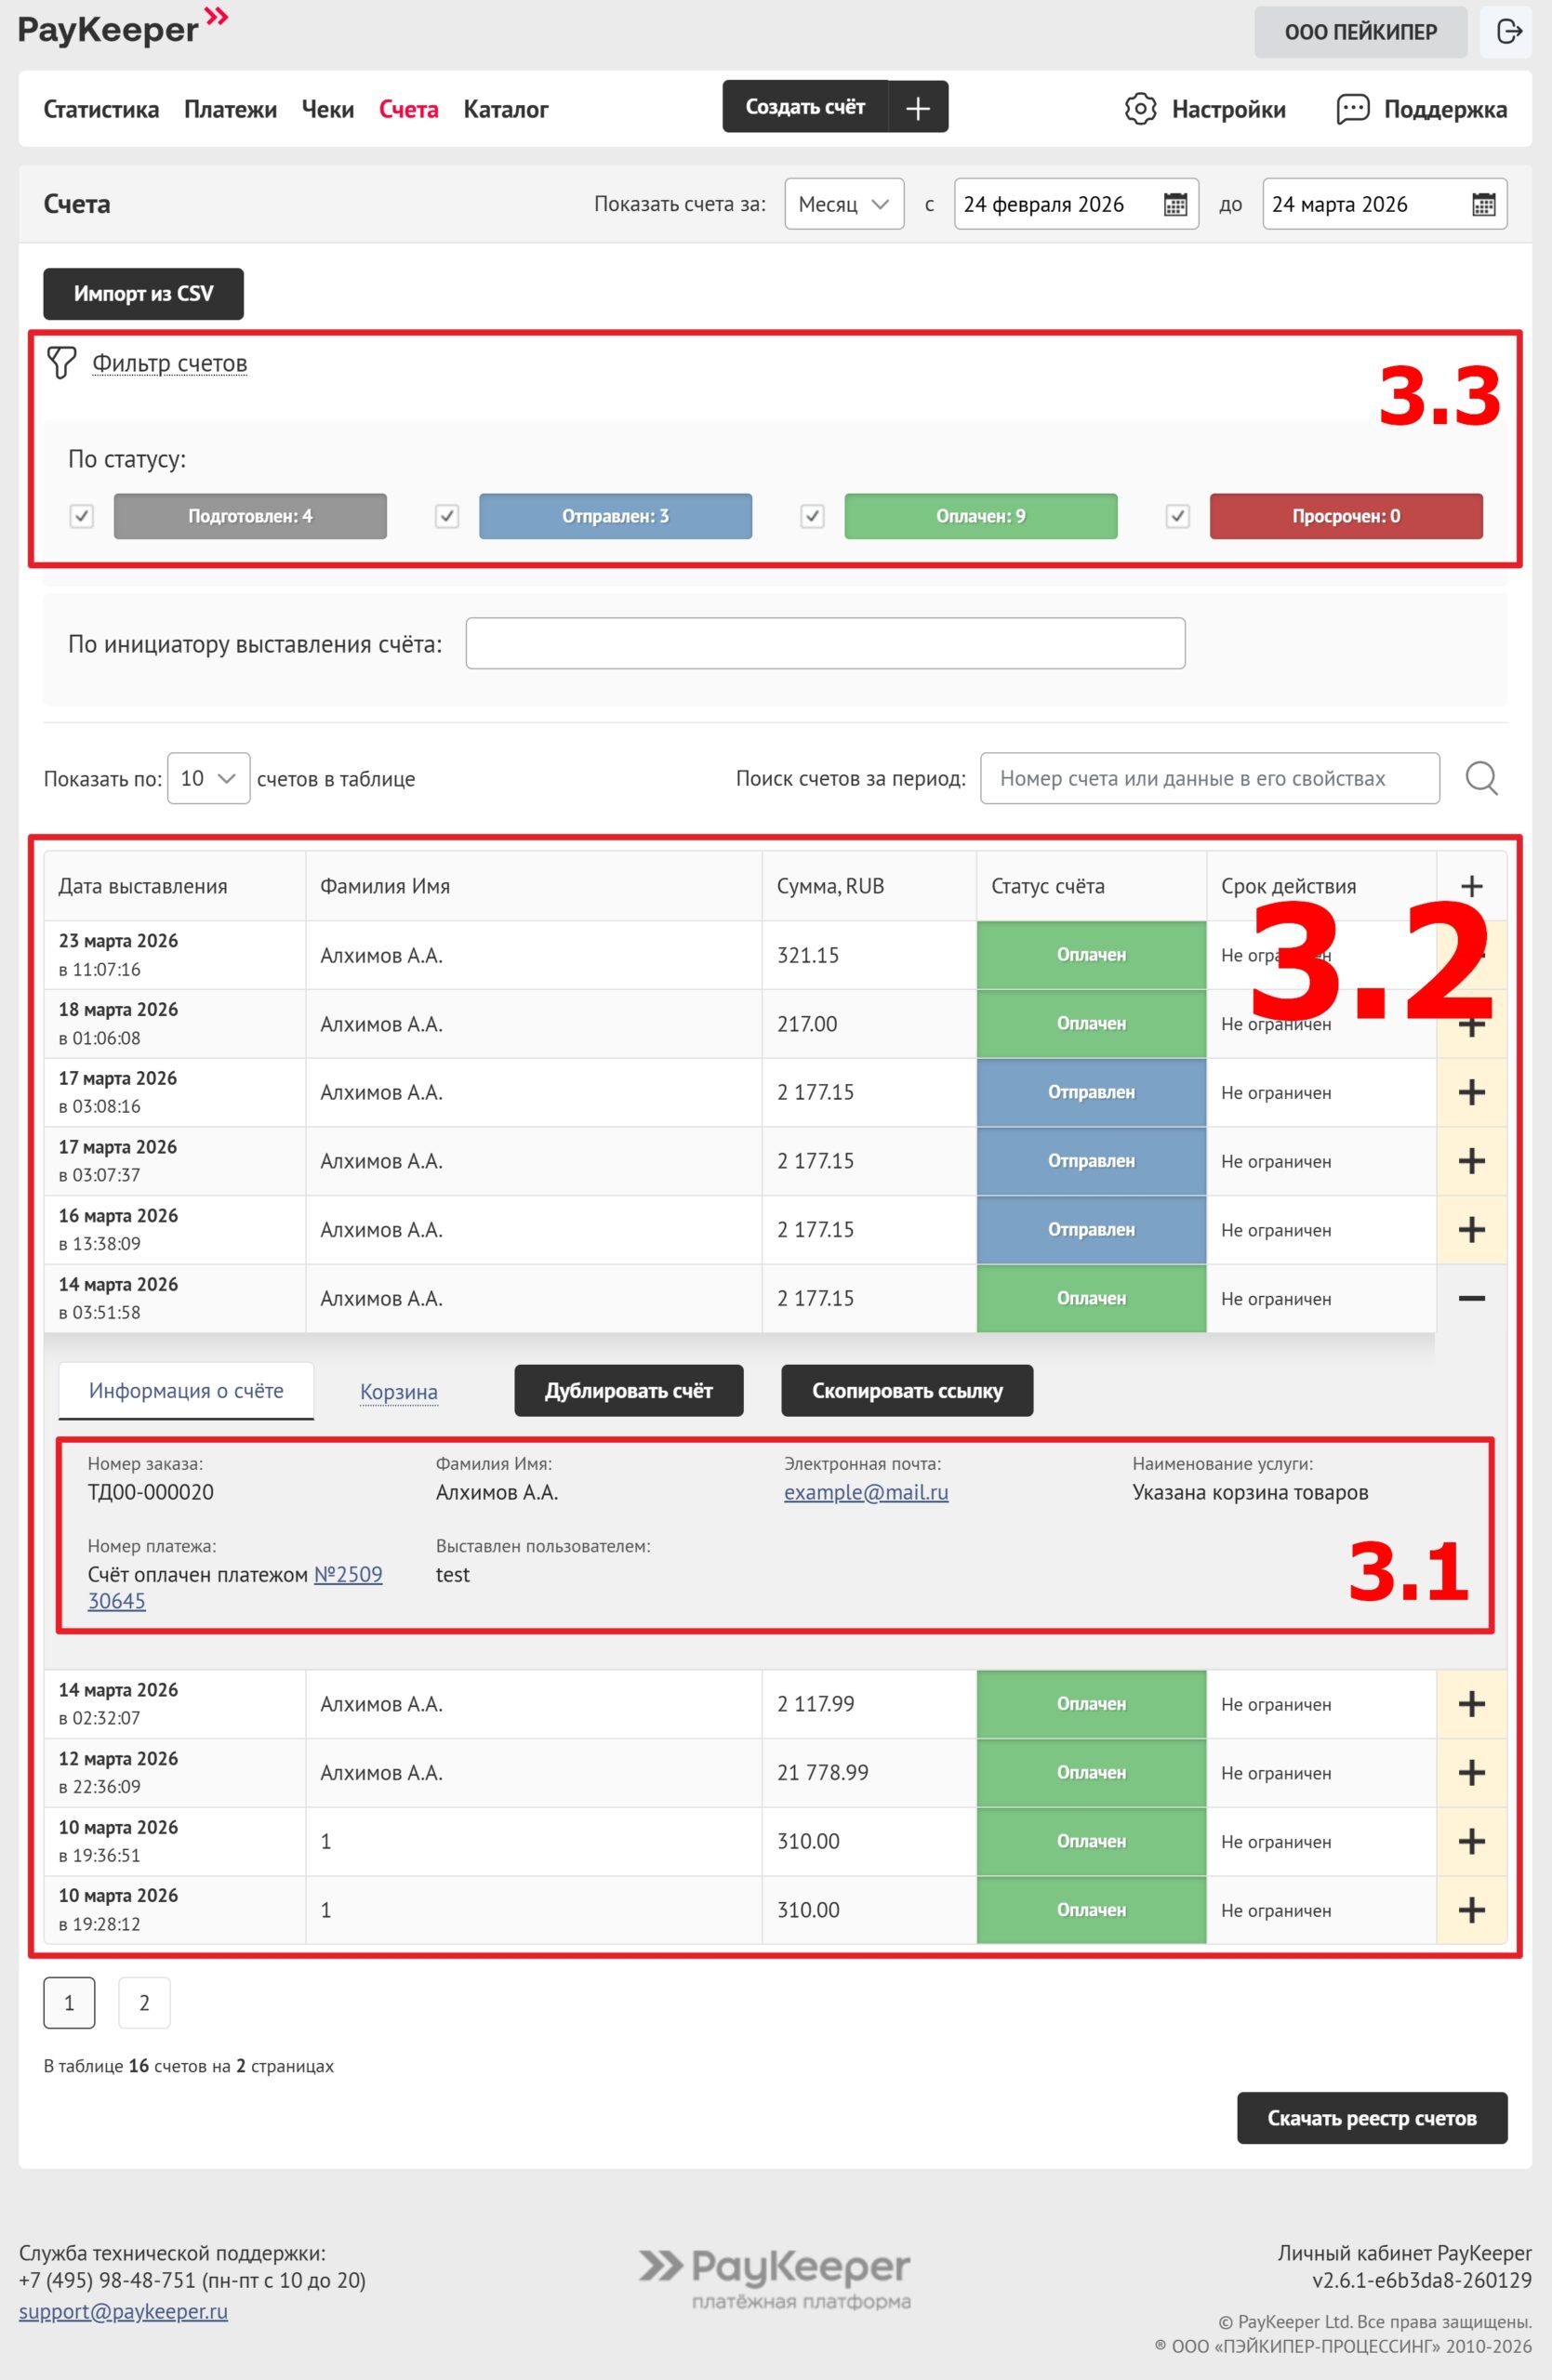Switch to the Корзина tab
This screenshot has height=2380, width=1552.
click(398, 1391)
